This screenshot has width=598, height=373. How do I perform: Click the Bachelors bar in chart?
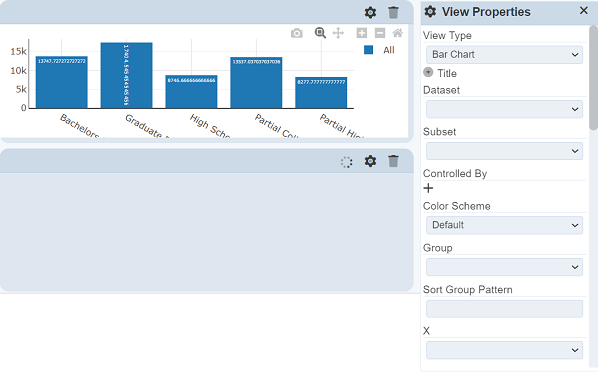point(62,82)
